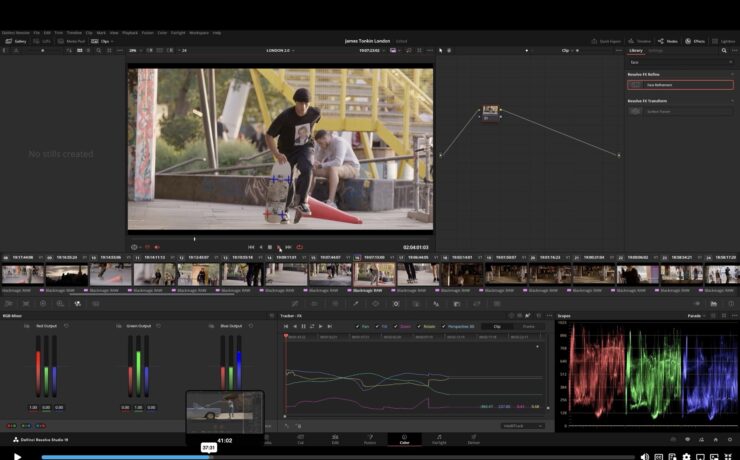Toggle Rotate tracking checkbox
740x460 pixels.
[x=419, y=326]
